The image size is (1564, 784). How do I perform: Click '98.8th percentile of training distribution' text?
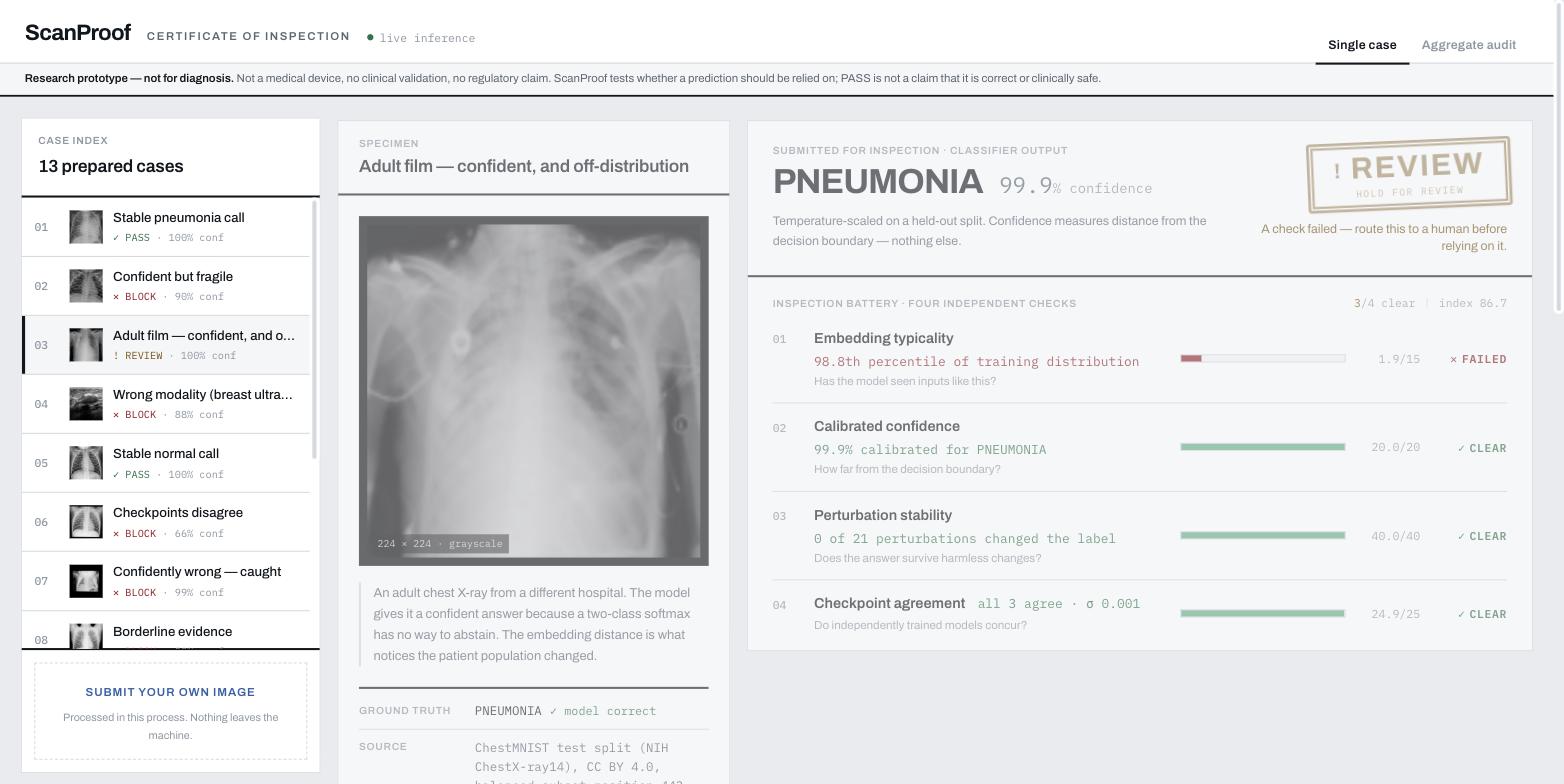(x=976, y=362)
